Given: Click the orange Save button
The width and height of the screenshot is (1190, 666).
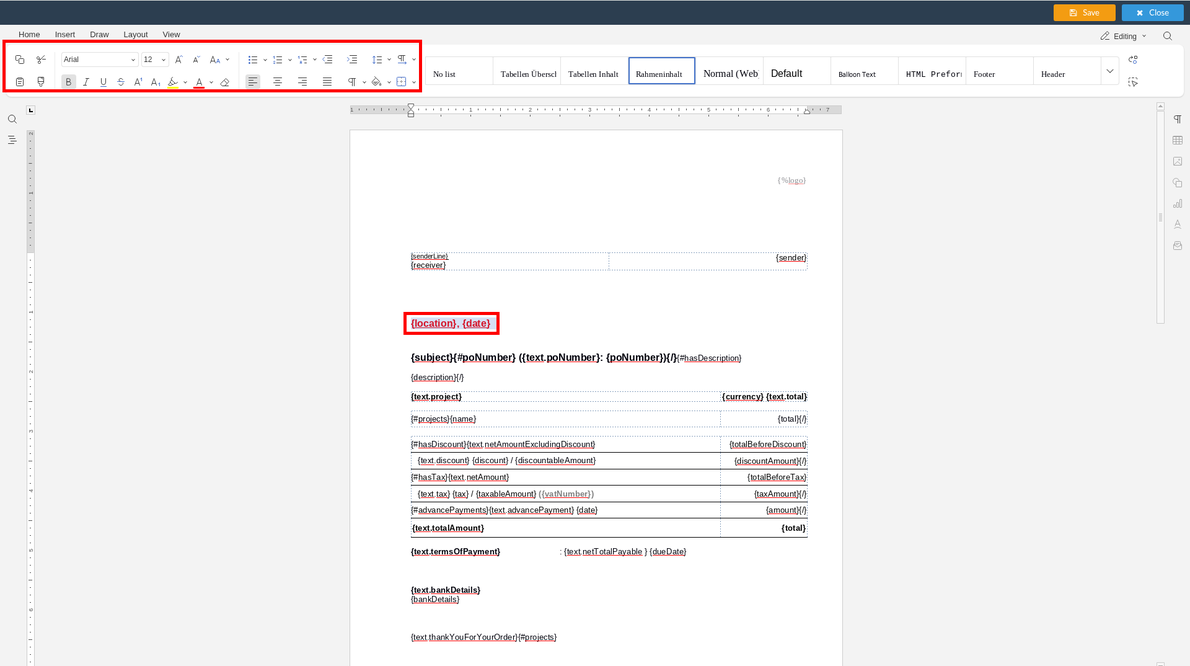Looking at the screenshot, I should [1084, 13].
